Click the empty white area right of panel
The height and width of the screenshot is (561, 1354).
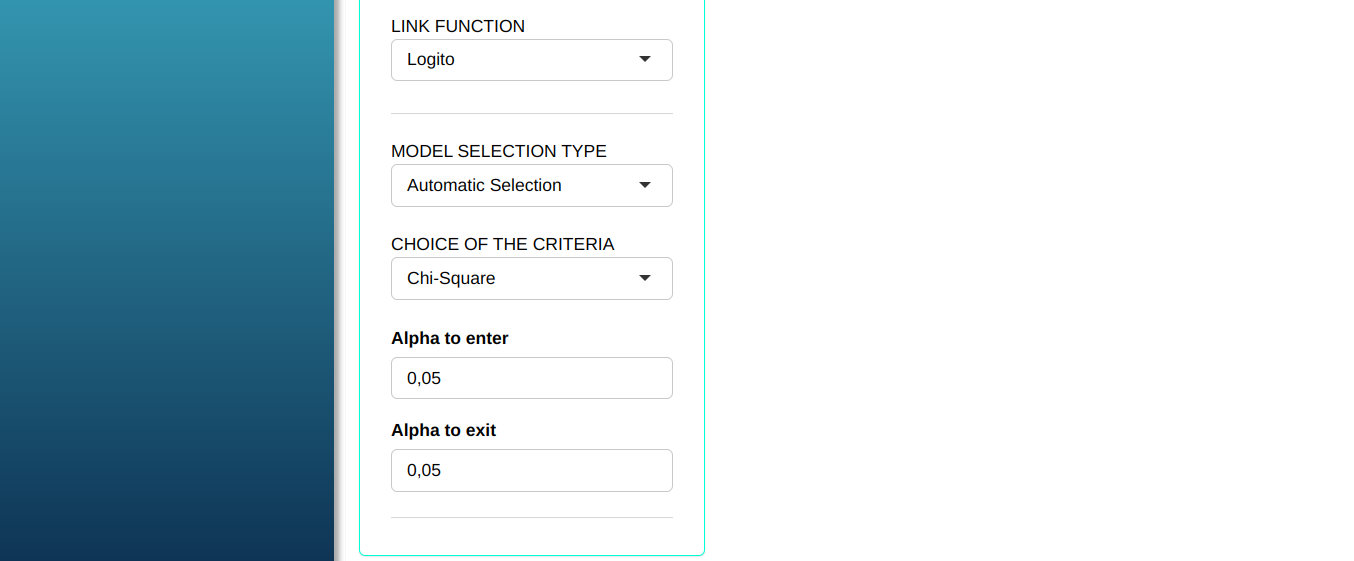(x=1030, y=280)
